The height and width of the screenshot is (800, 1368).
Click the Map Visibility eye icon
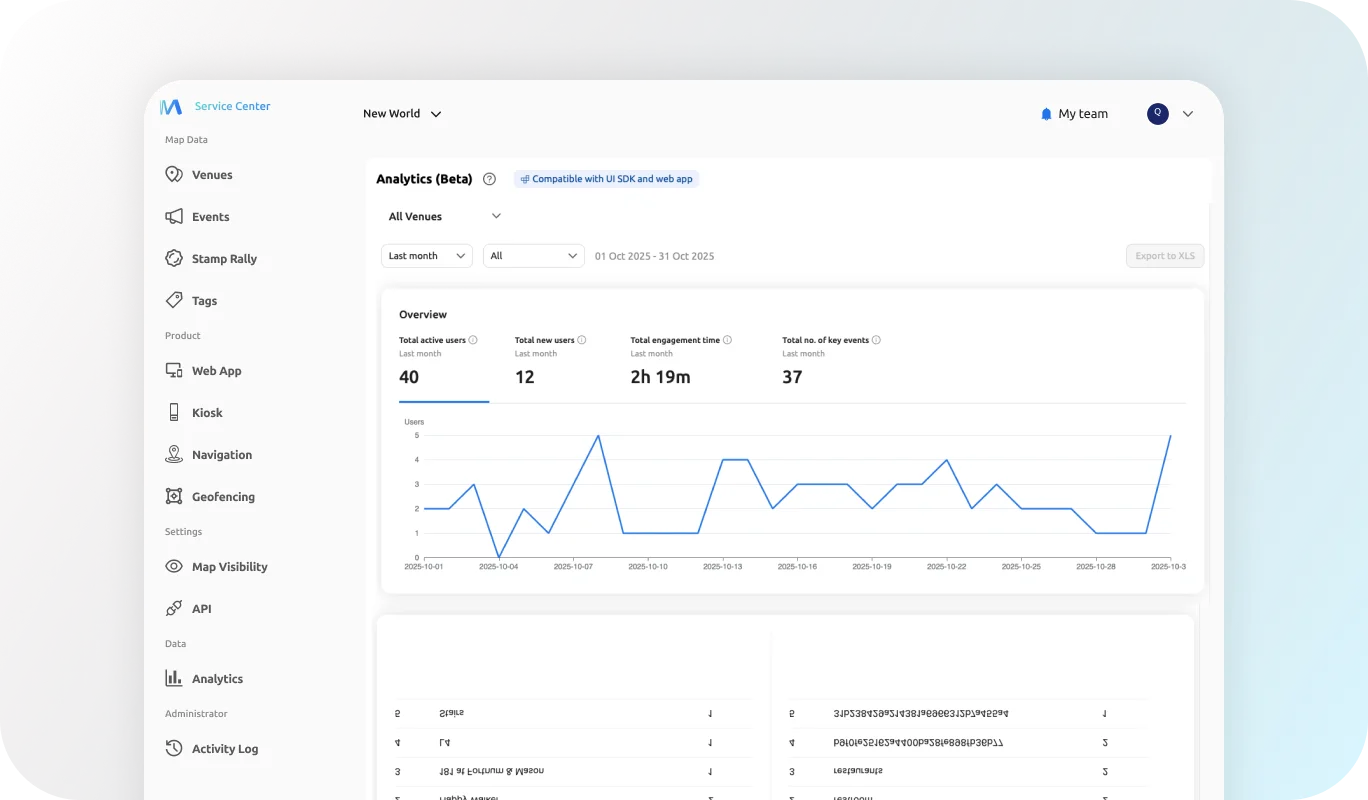(x=174, y=566)
